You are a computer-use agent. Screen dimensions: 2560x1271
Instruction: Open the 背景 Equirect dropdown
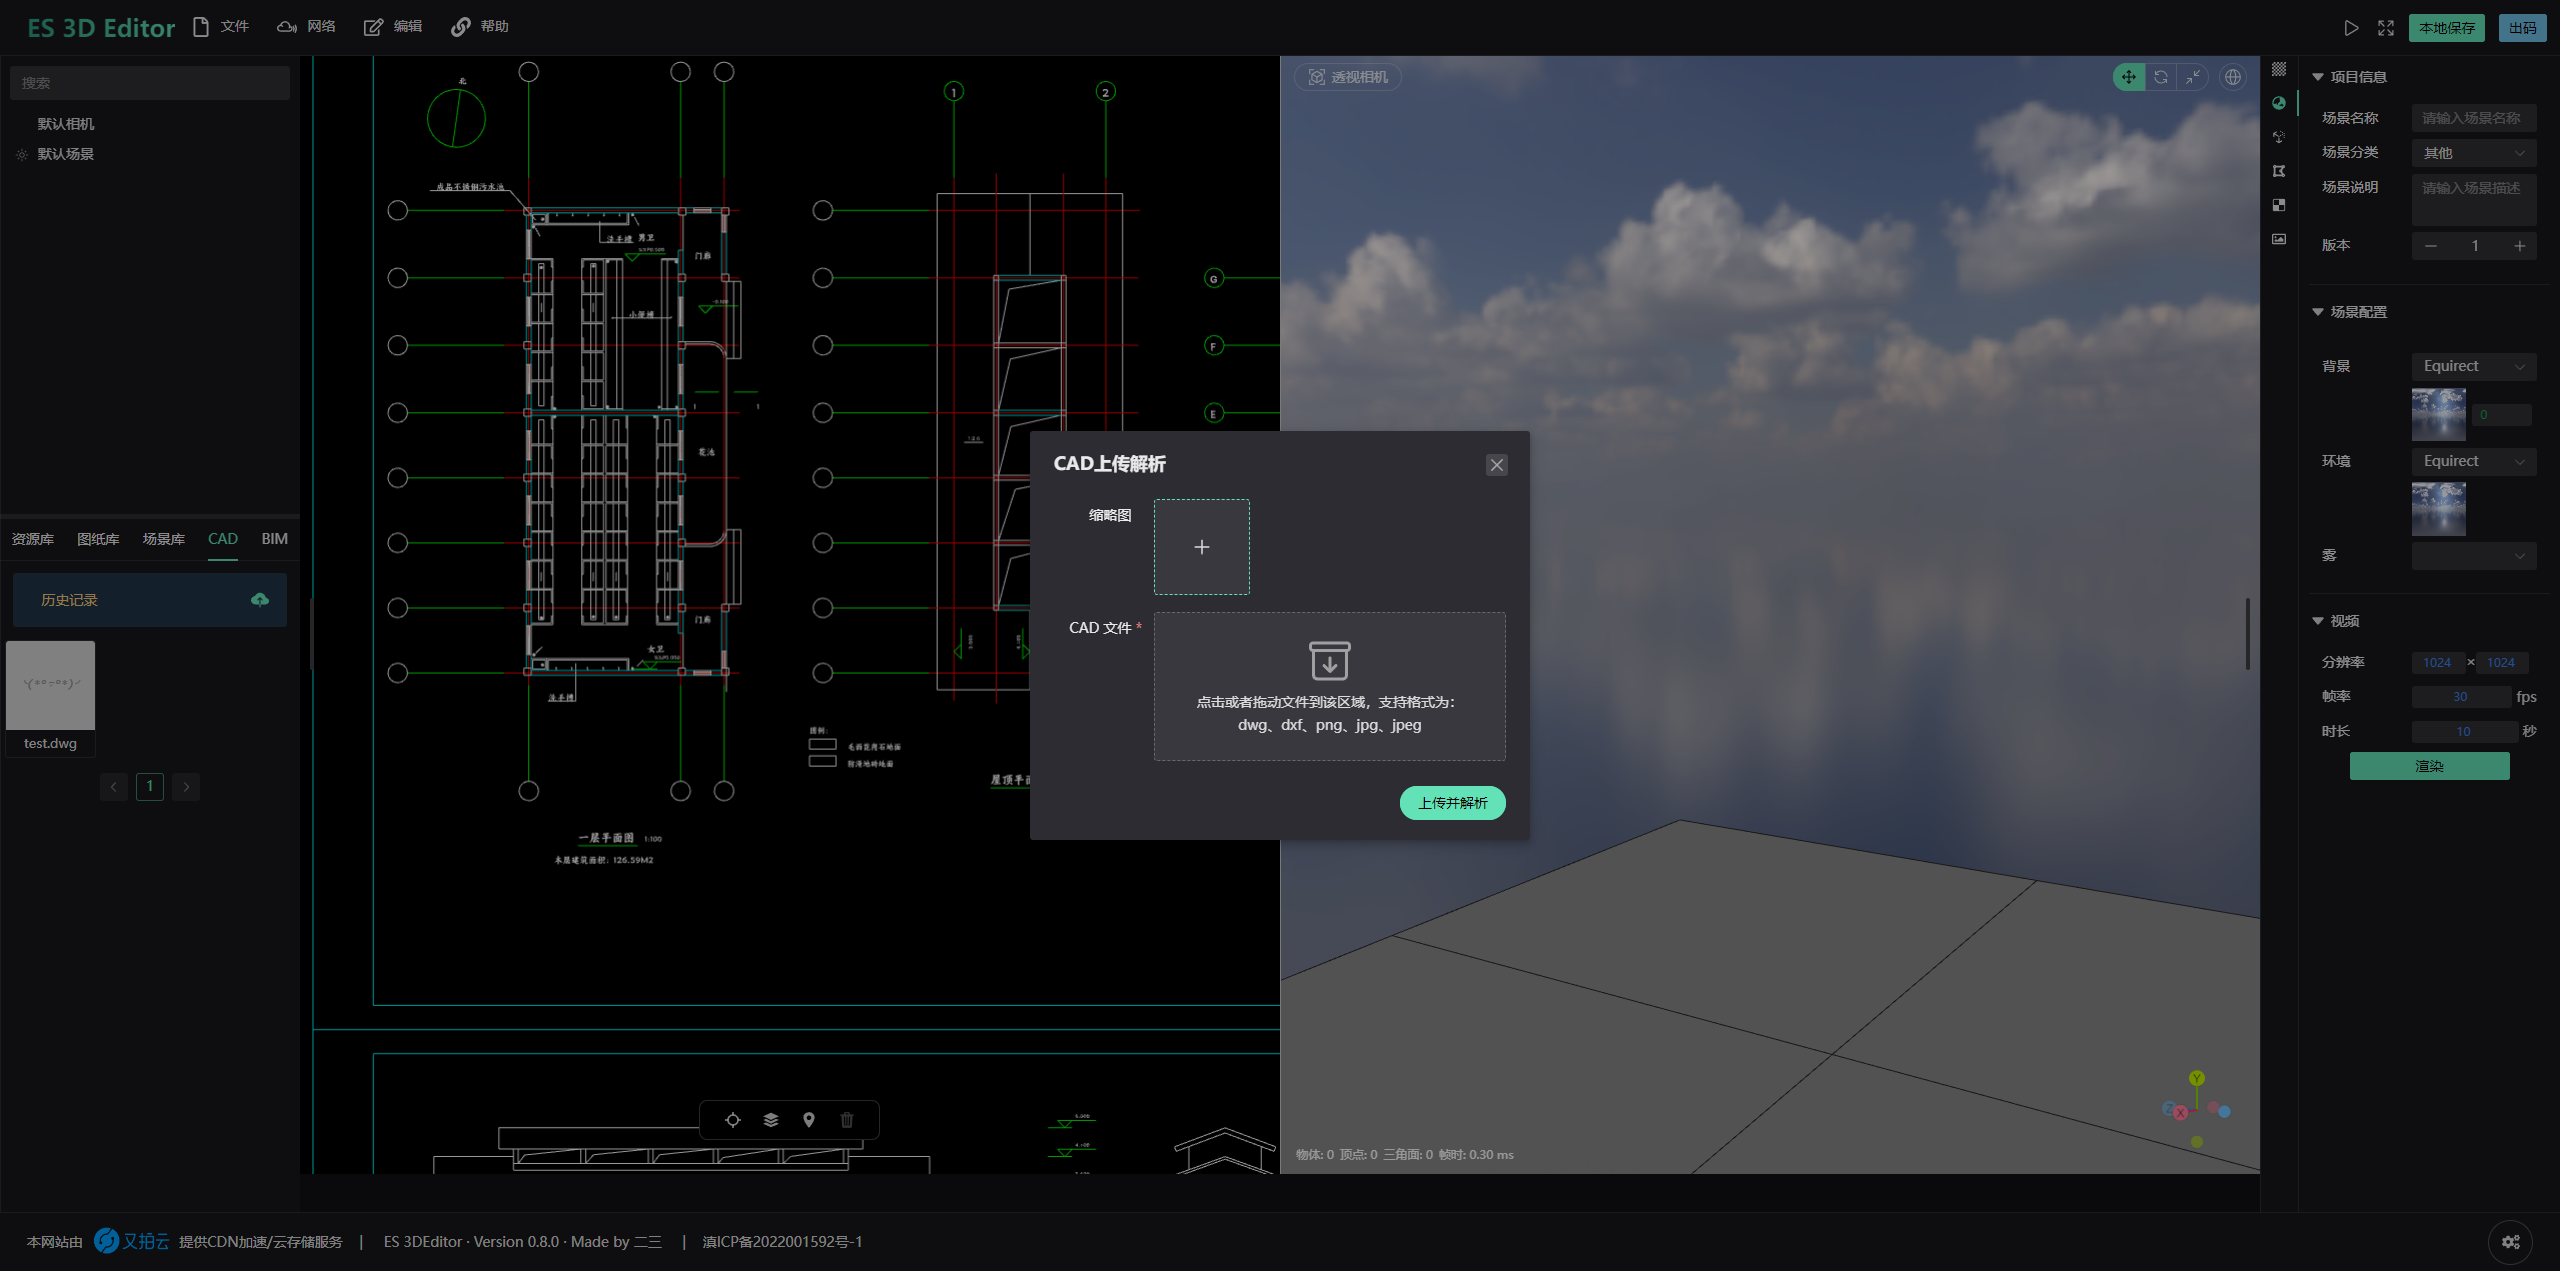[2473, 366]
